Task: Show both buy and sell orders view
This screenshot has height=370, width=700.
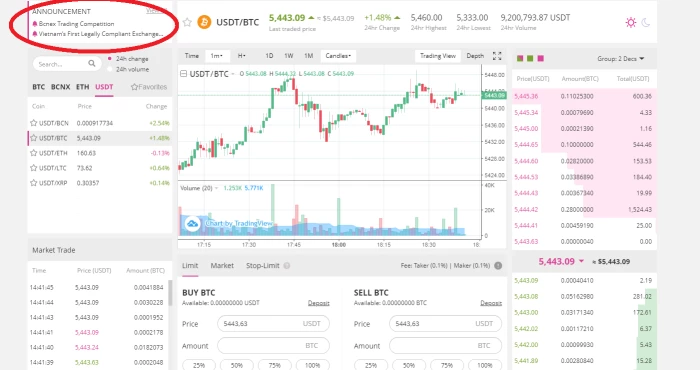Action: 520,58
